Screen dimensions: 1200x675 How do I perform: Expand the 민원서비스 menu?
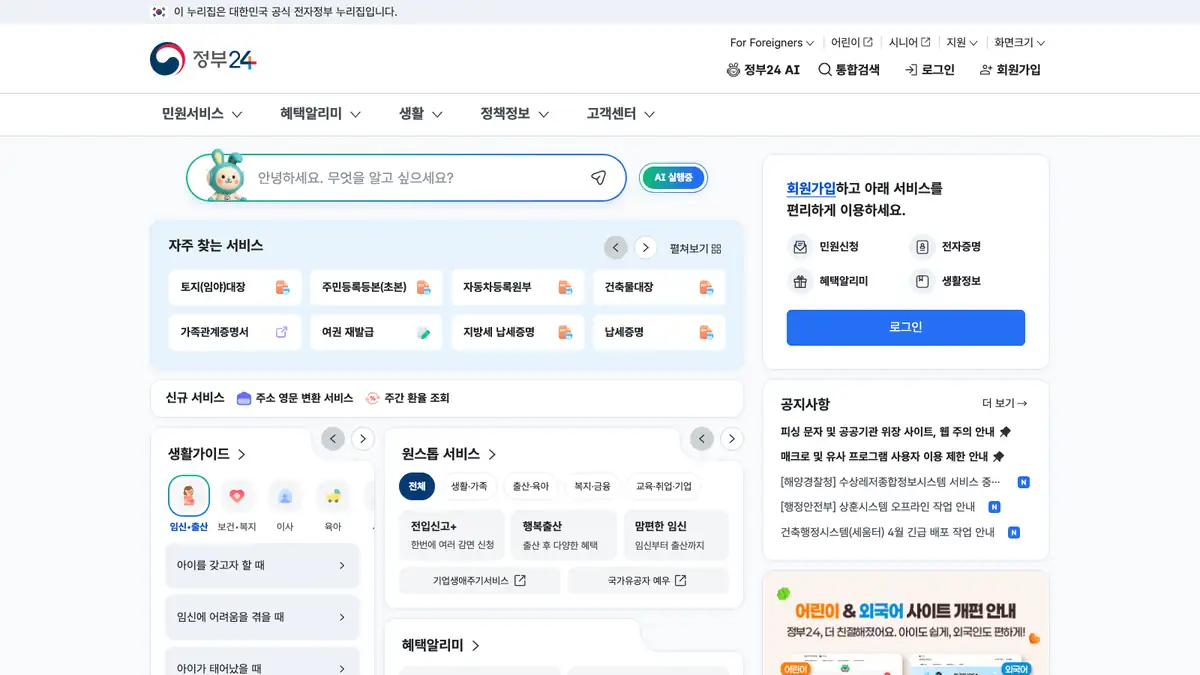coord(202,114)
